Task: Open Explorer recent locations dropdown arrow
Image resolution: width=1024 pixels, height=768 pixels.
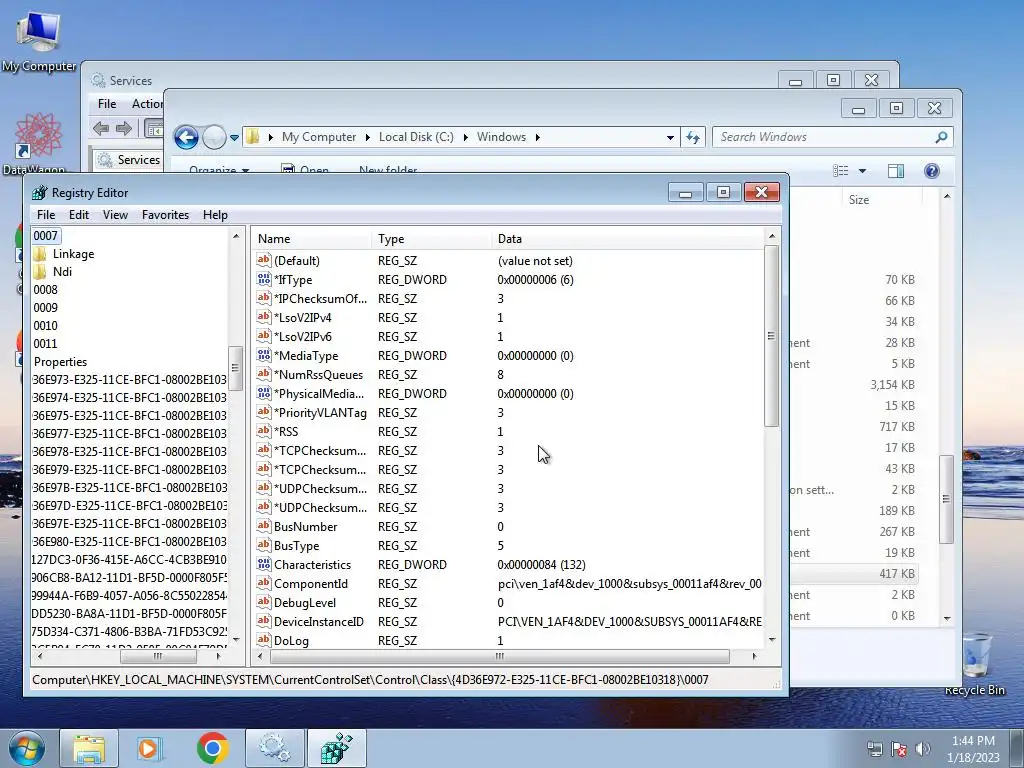Action: click(x=234, y=138)
